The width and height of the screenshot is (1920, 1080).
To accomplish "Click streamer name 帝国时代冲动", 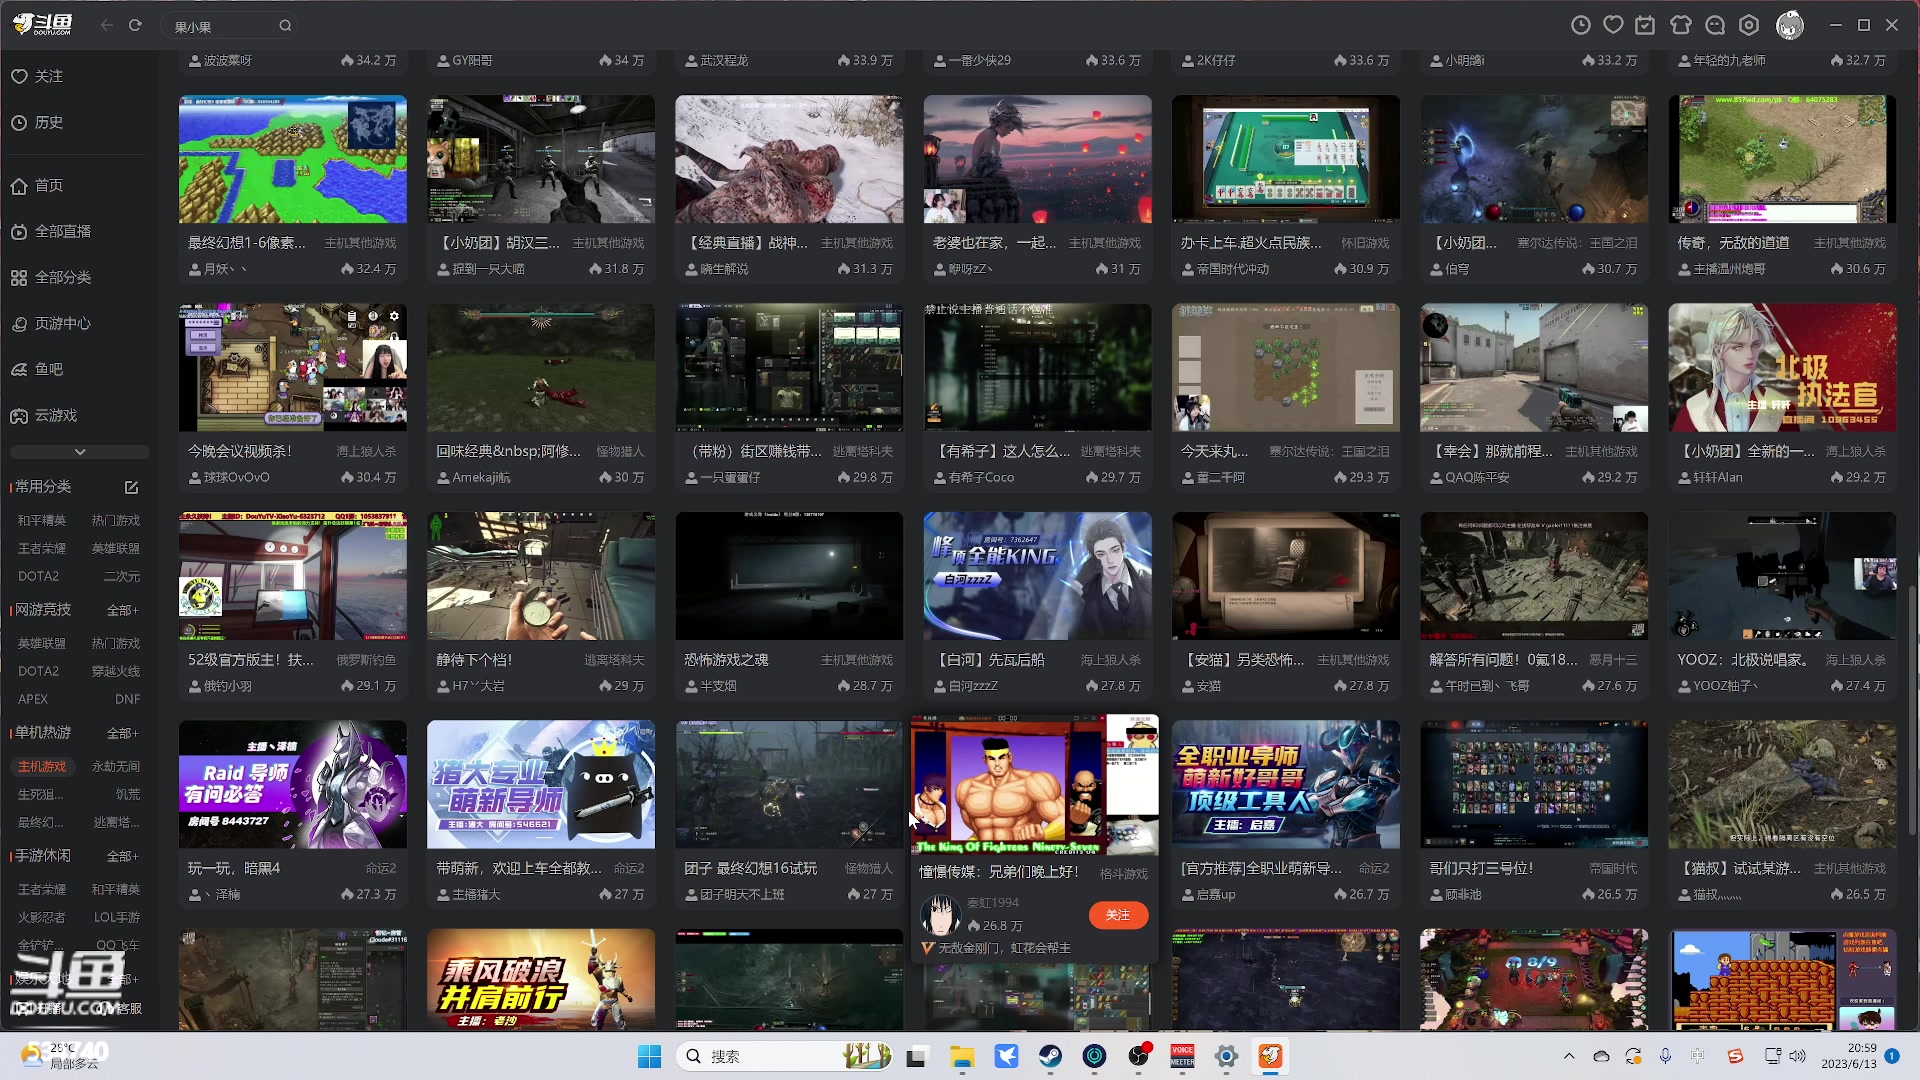I will pos(1233,269).
